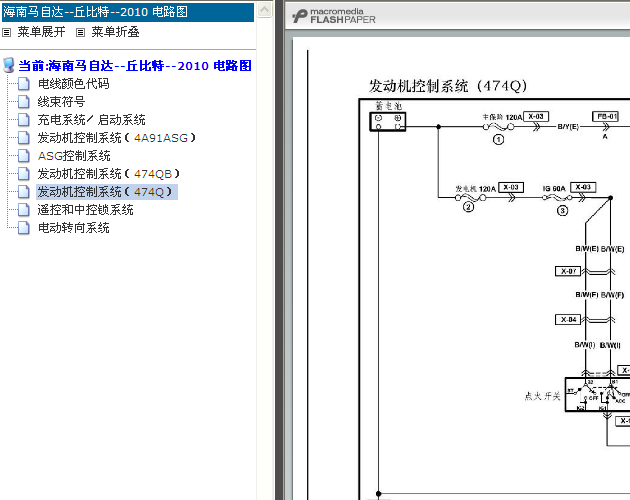
Task: Click the 蓄电池 battery symbol in diagram
Action: (388, 122)
